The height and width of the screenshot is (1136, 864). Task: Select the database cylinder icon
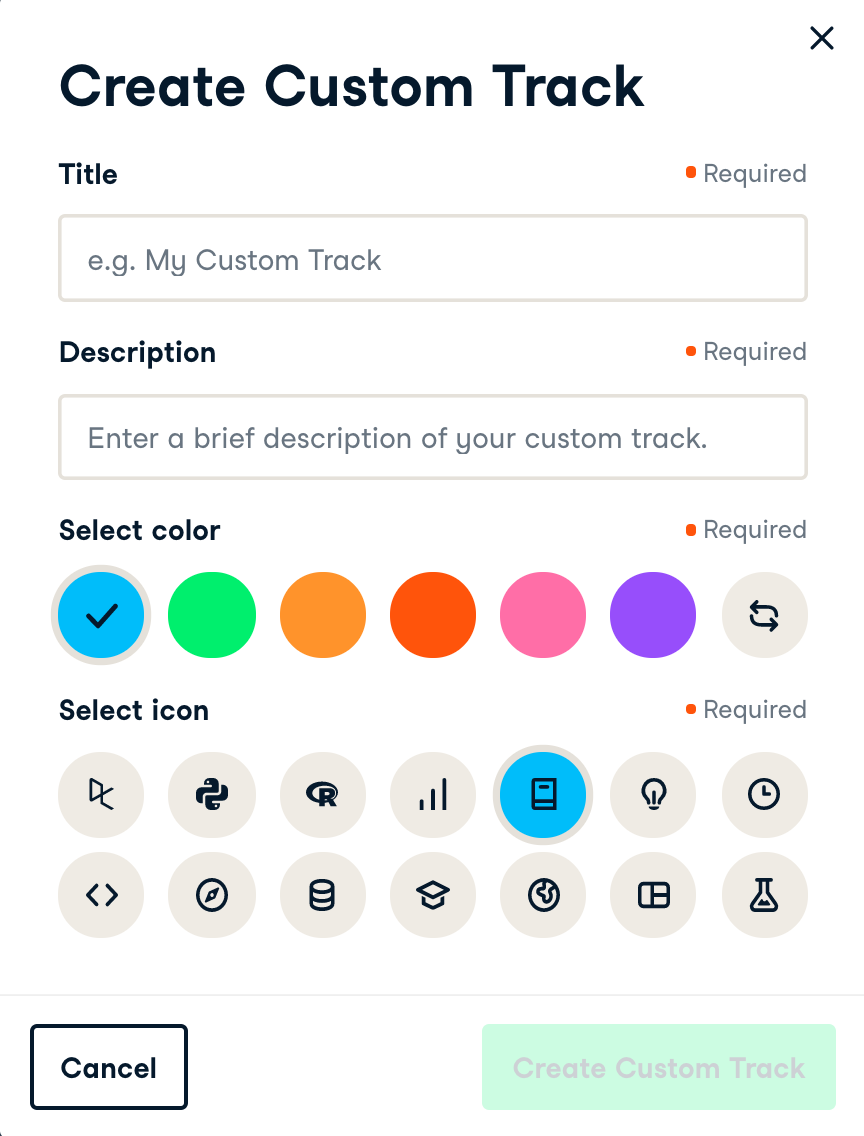[323, 895]
